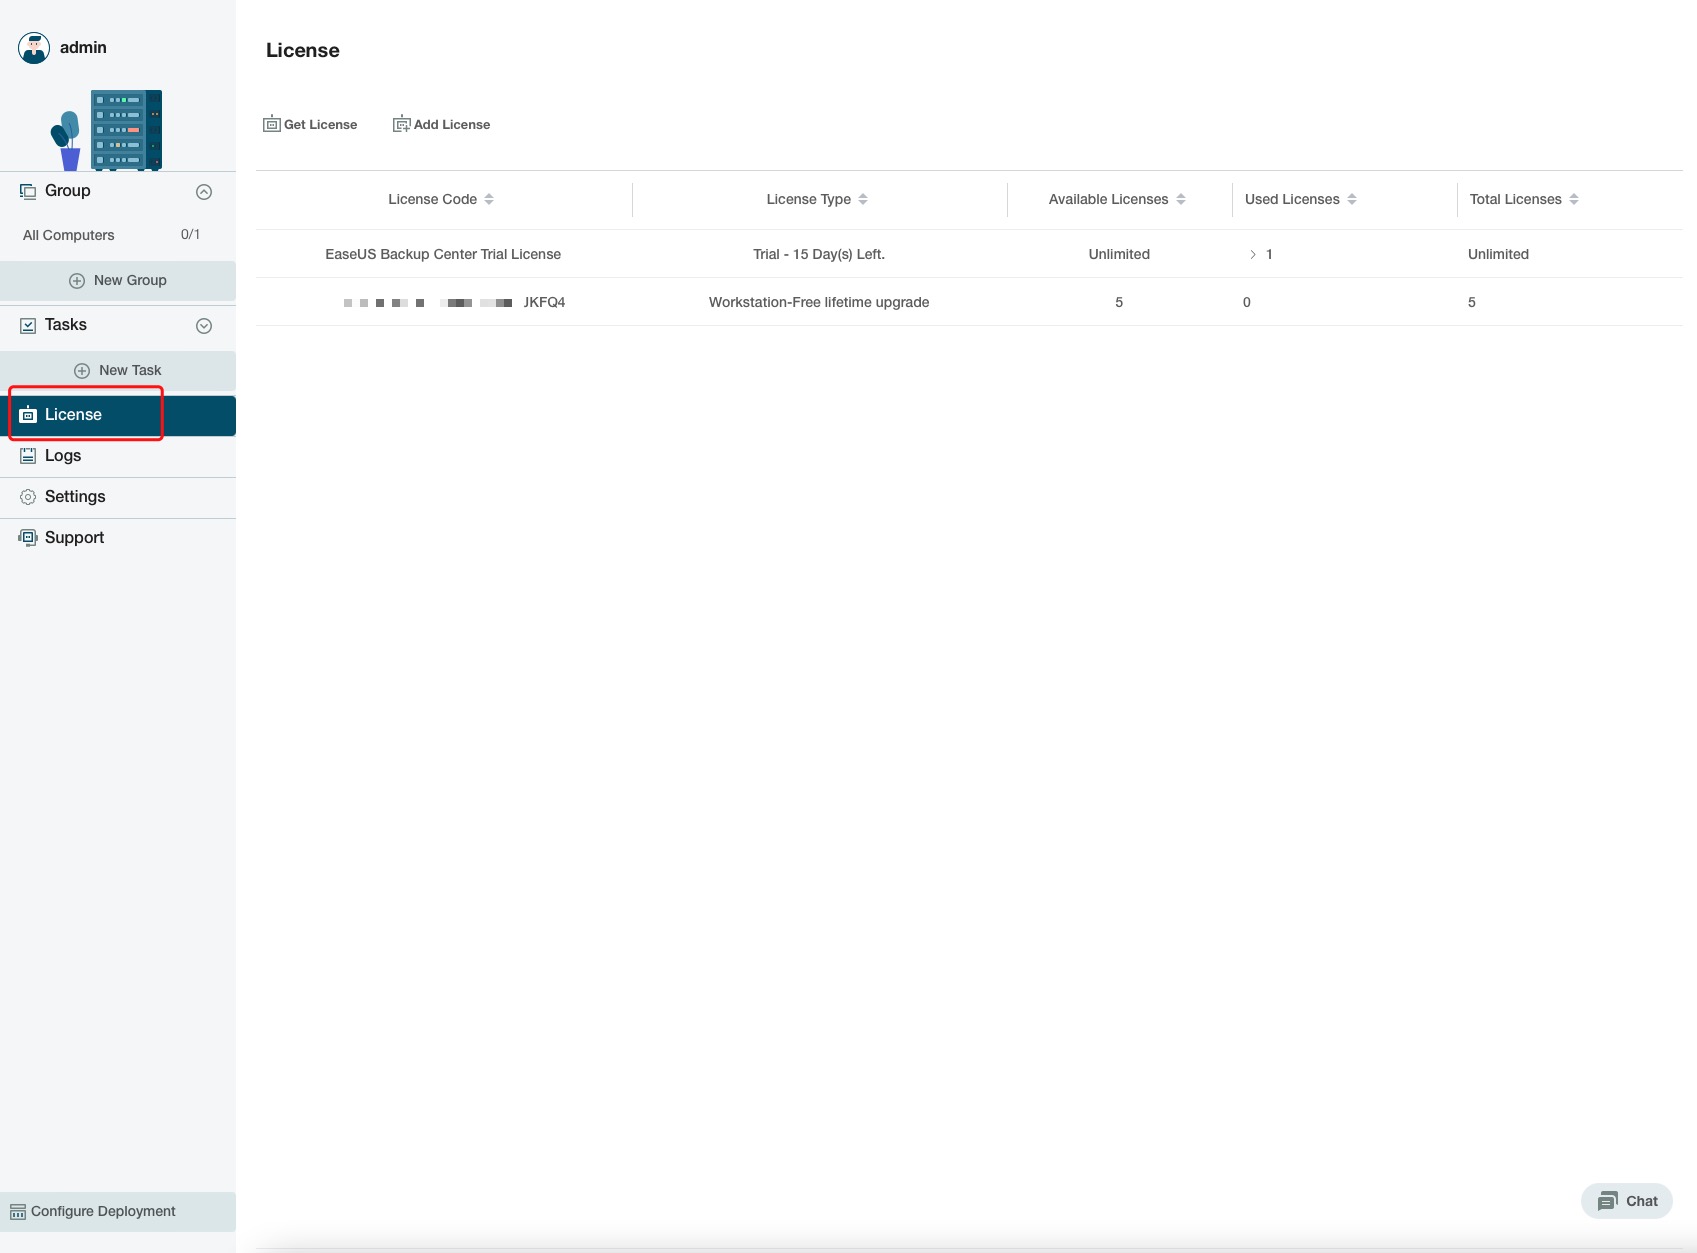Sort by Used Licenses column arrows

(x=1352, y=199)
